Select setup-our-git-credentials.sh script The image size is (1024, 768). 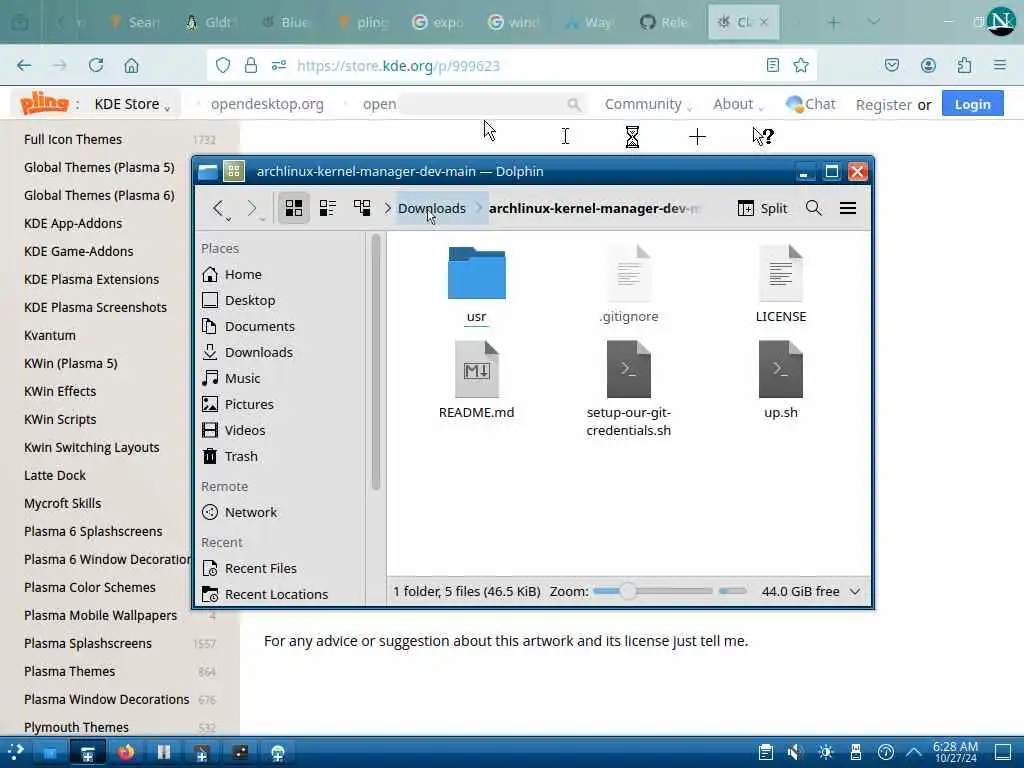(629, 389)
